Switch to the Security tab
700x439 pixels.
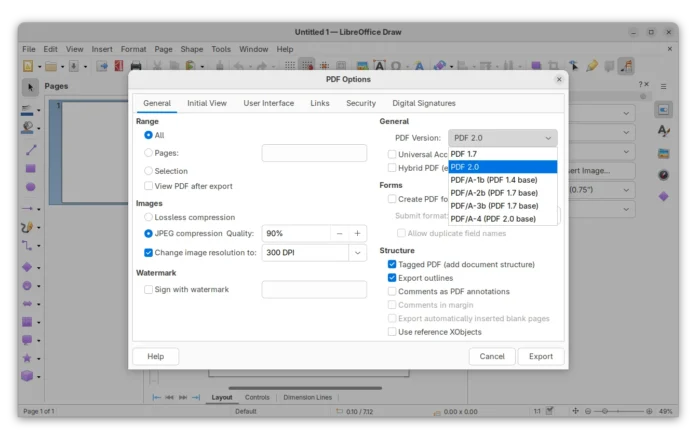[361, 103]
